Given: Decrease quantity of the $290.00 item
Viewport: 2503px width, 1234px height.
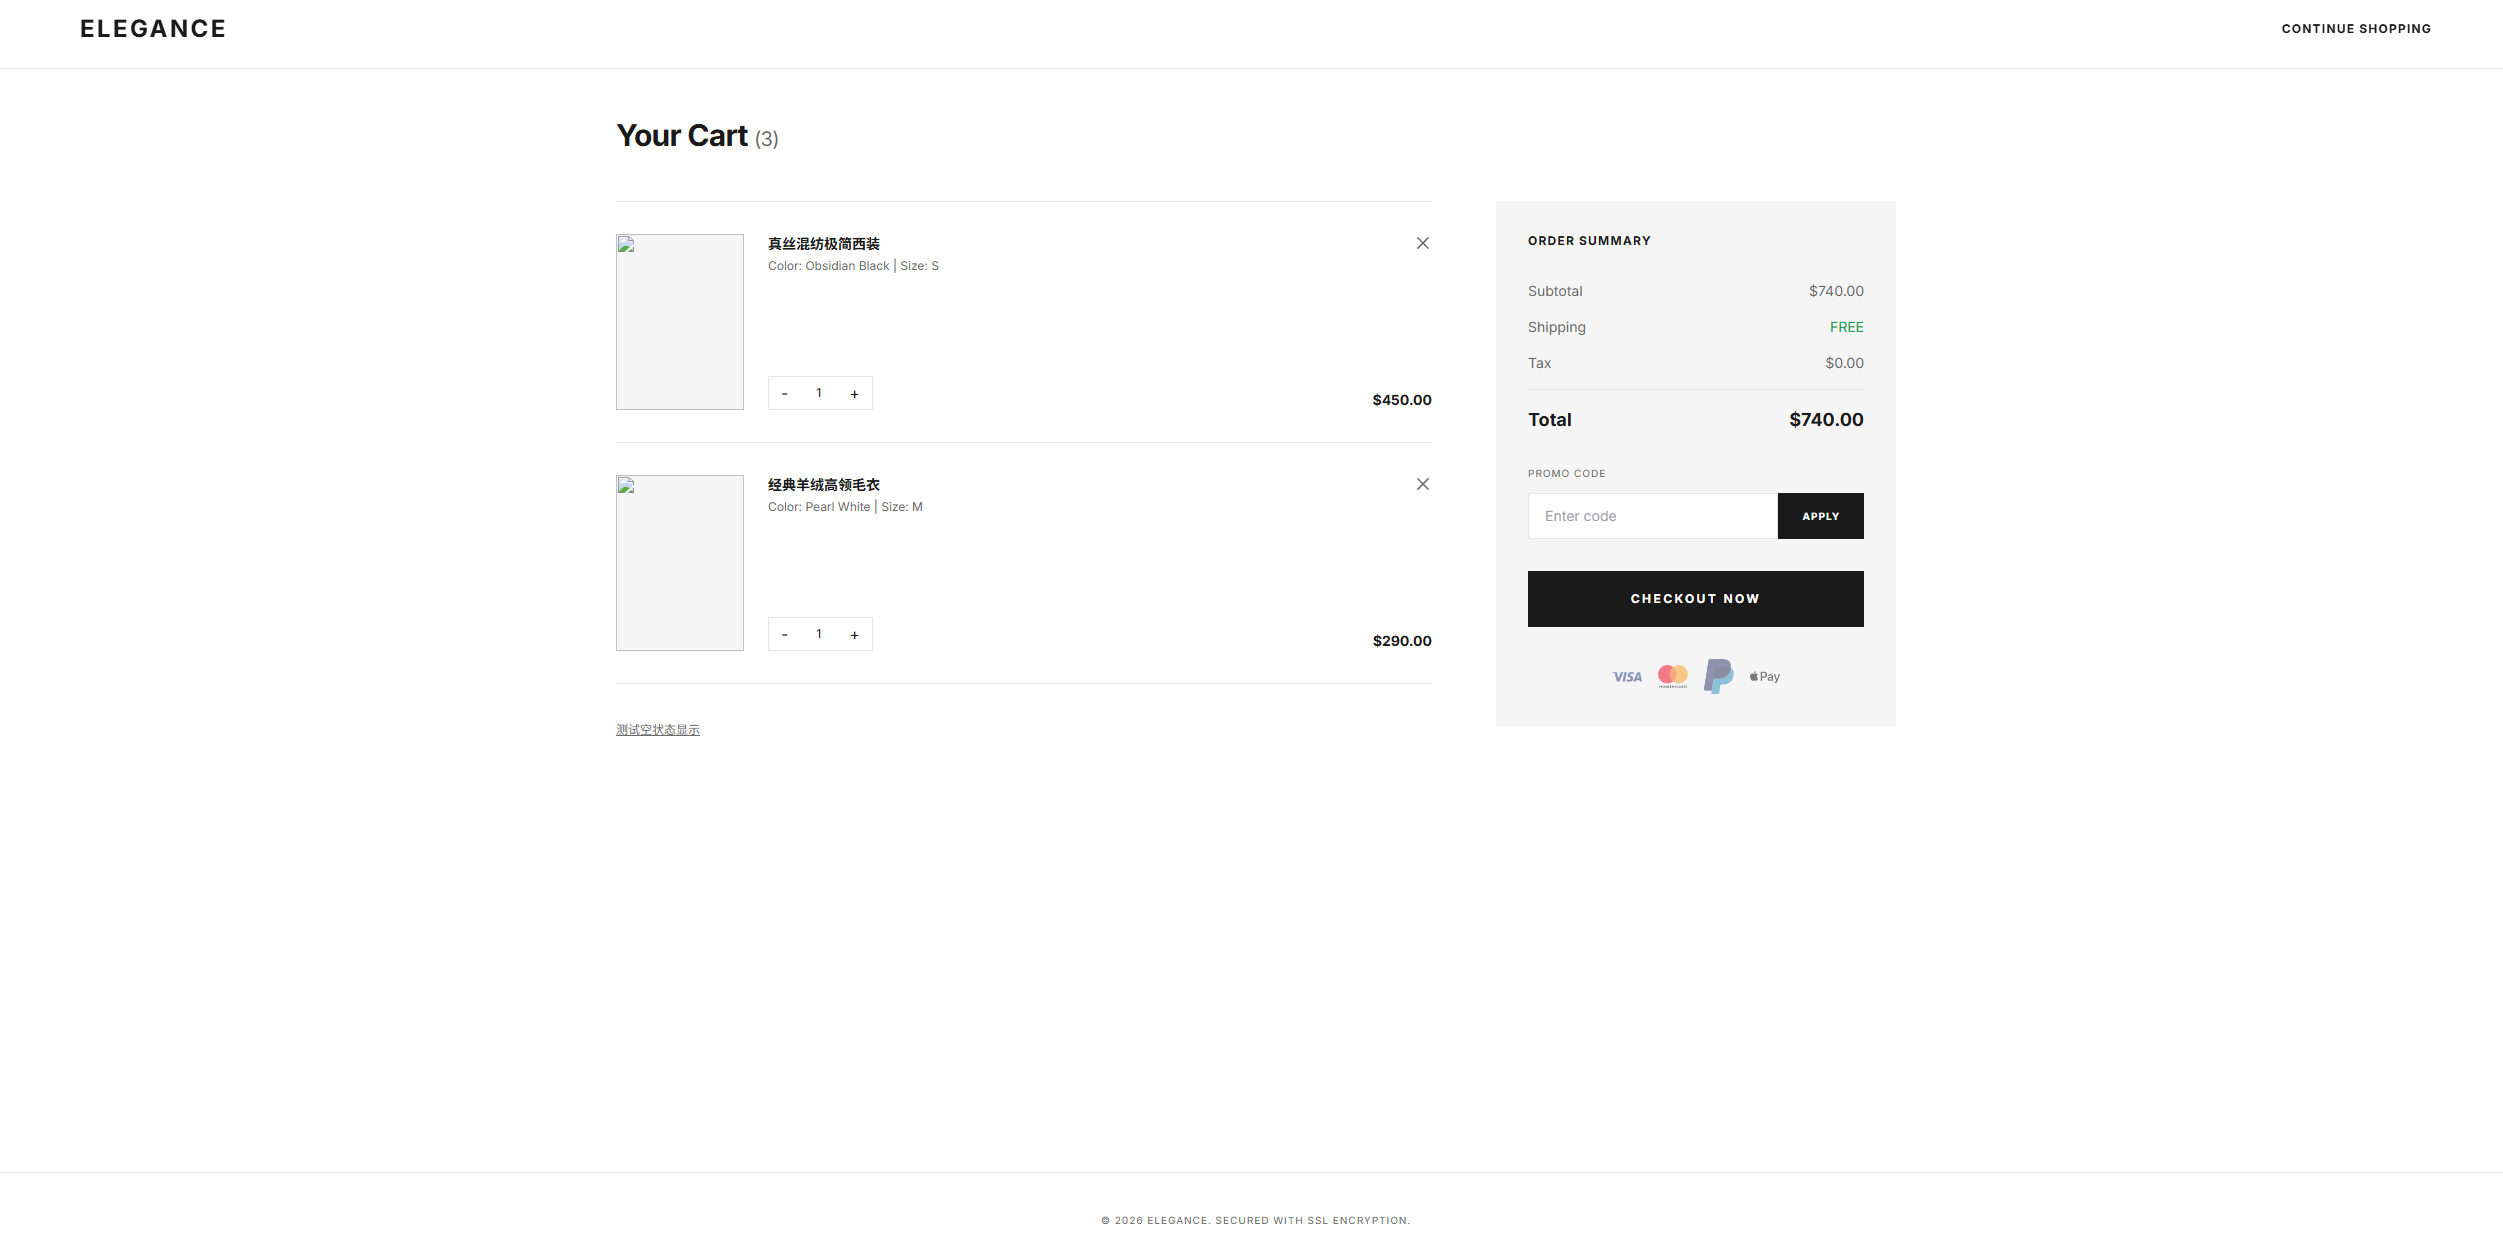Looking at the screenshot, I should (785, 635).
